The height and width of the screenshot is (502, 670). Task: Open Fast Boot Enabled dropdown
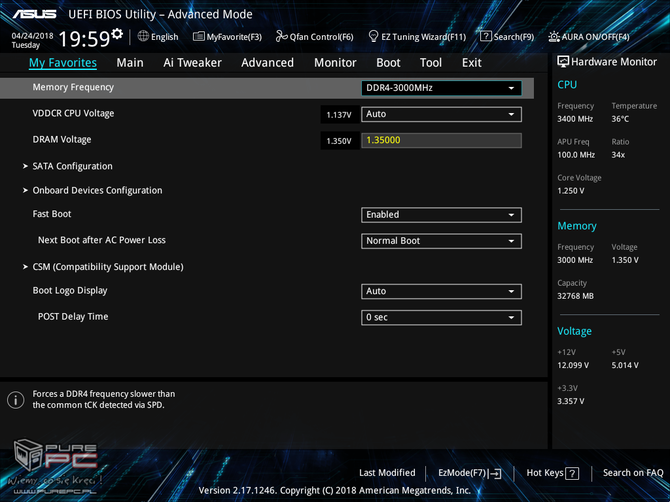(x=441, y=215)
